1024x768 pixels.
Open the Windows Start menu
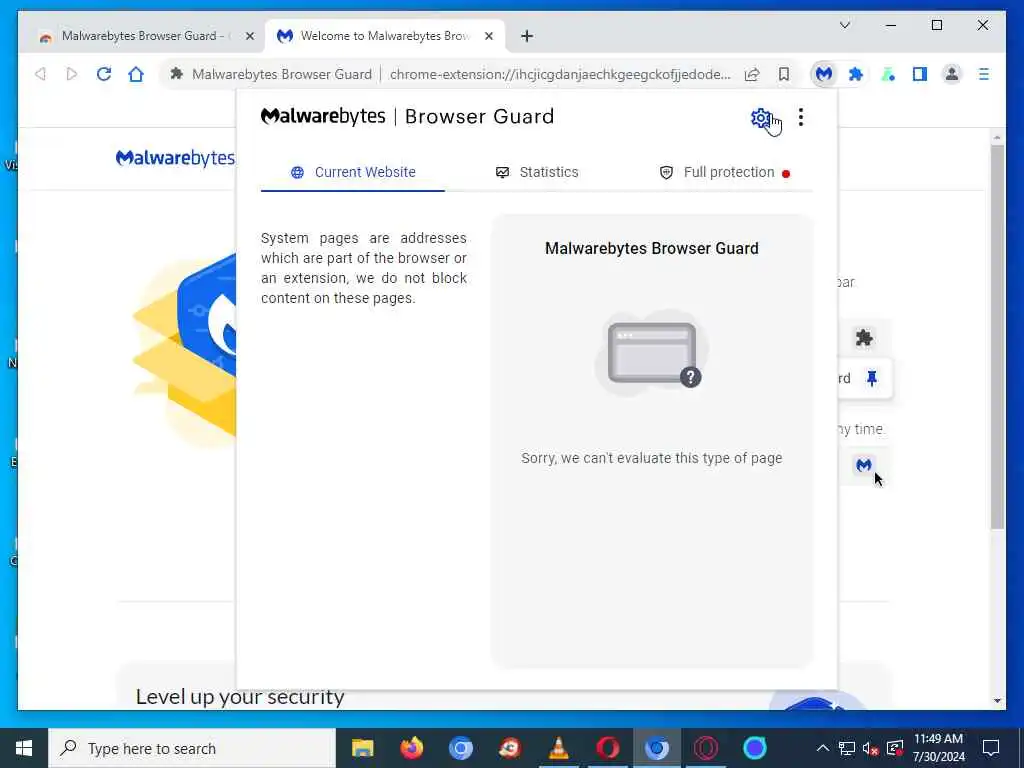tap(24, 748)
